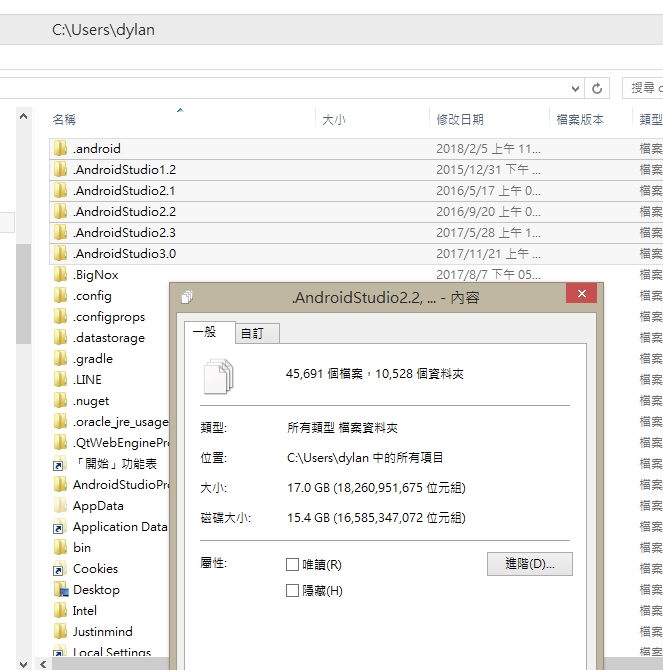Click navigation pane scroll up arrow
Image resolution: width=663 pixels, height=670 pixels.
(x=23, y=116)
